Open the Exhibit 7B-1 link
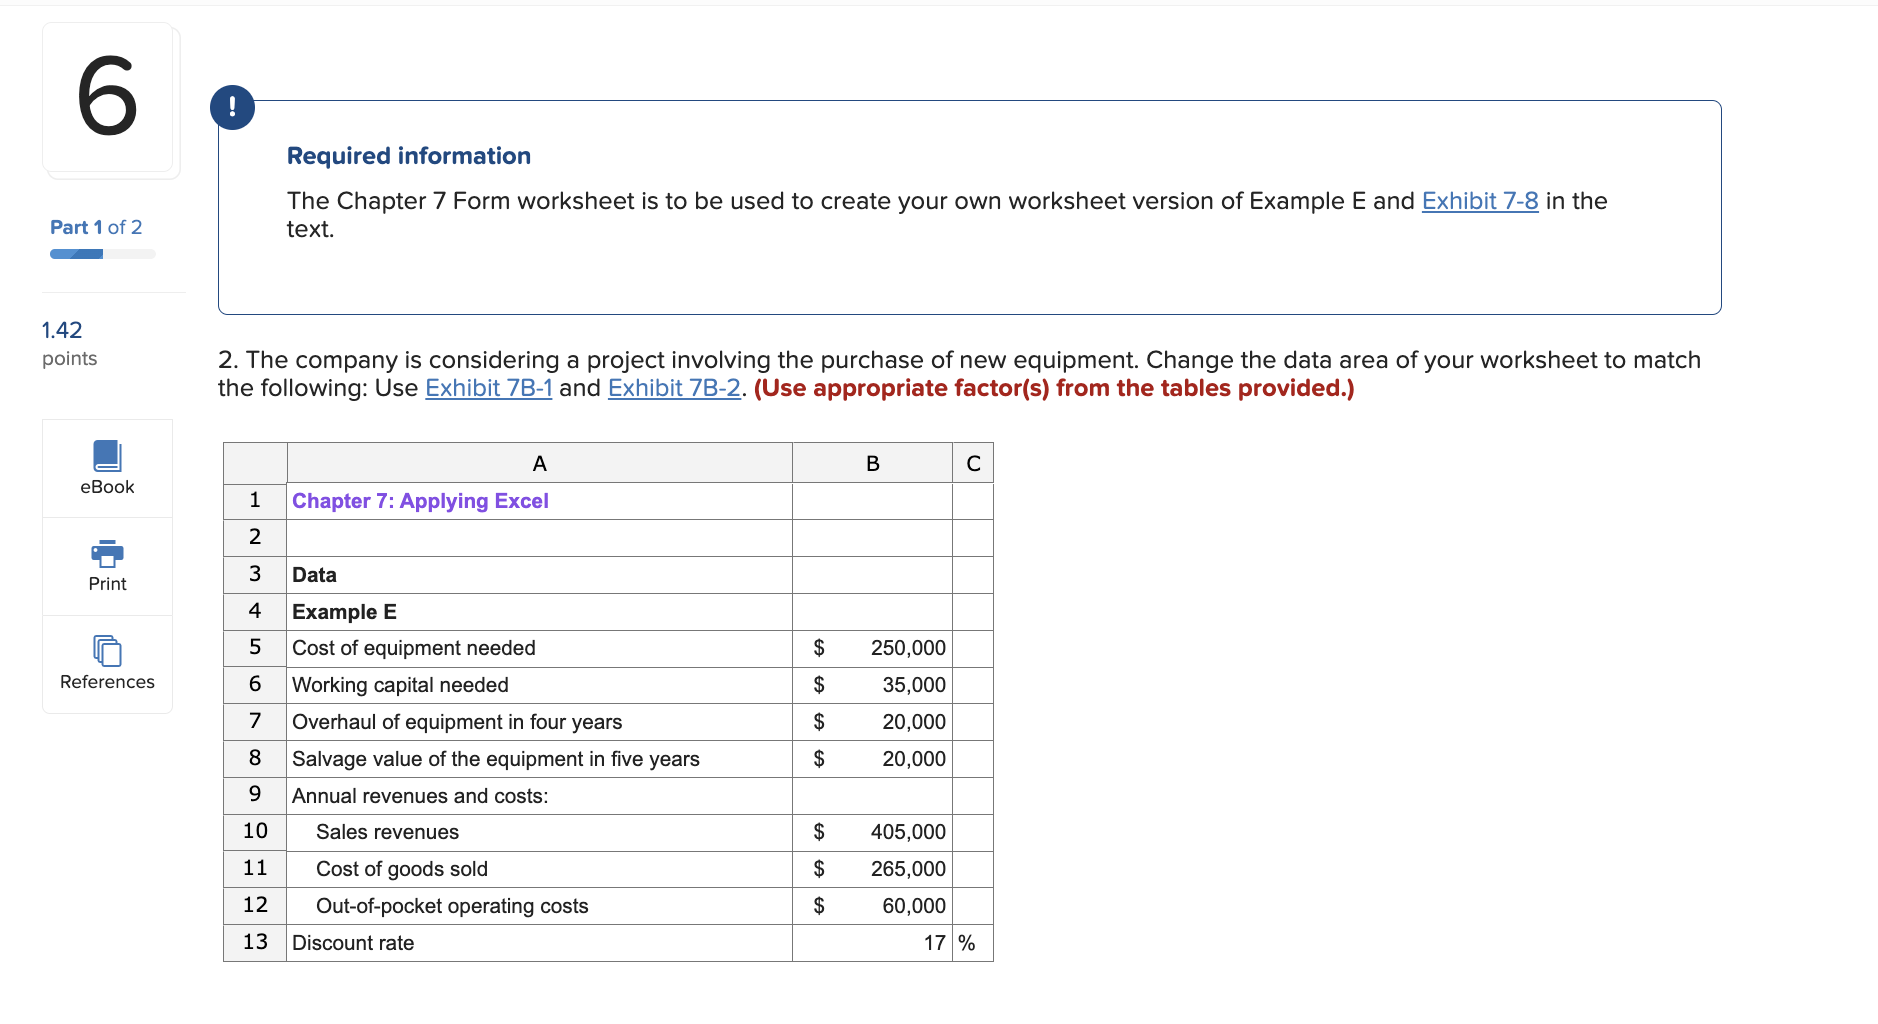 (489, 388)
